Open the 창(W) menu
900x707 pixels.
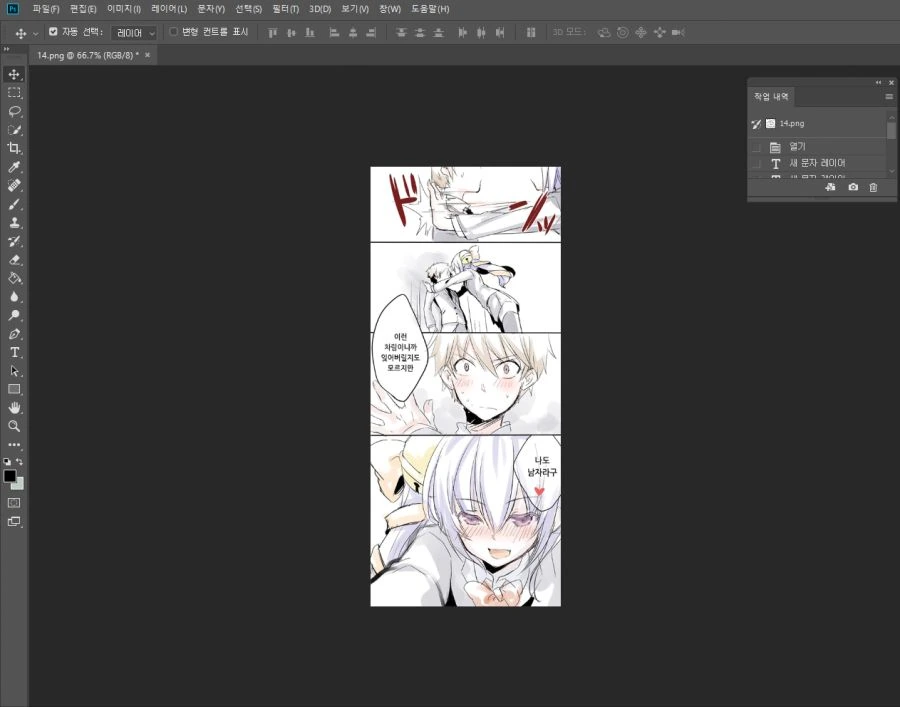pyautogui.click(x=390, y=9)
